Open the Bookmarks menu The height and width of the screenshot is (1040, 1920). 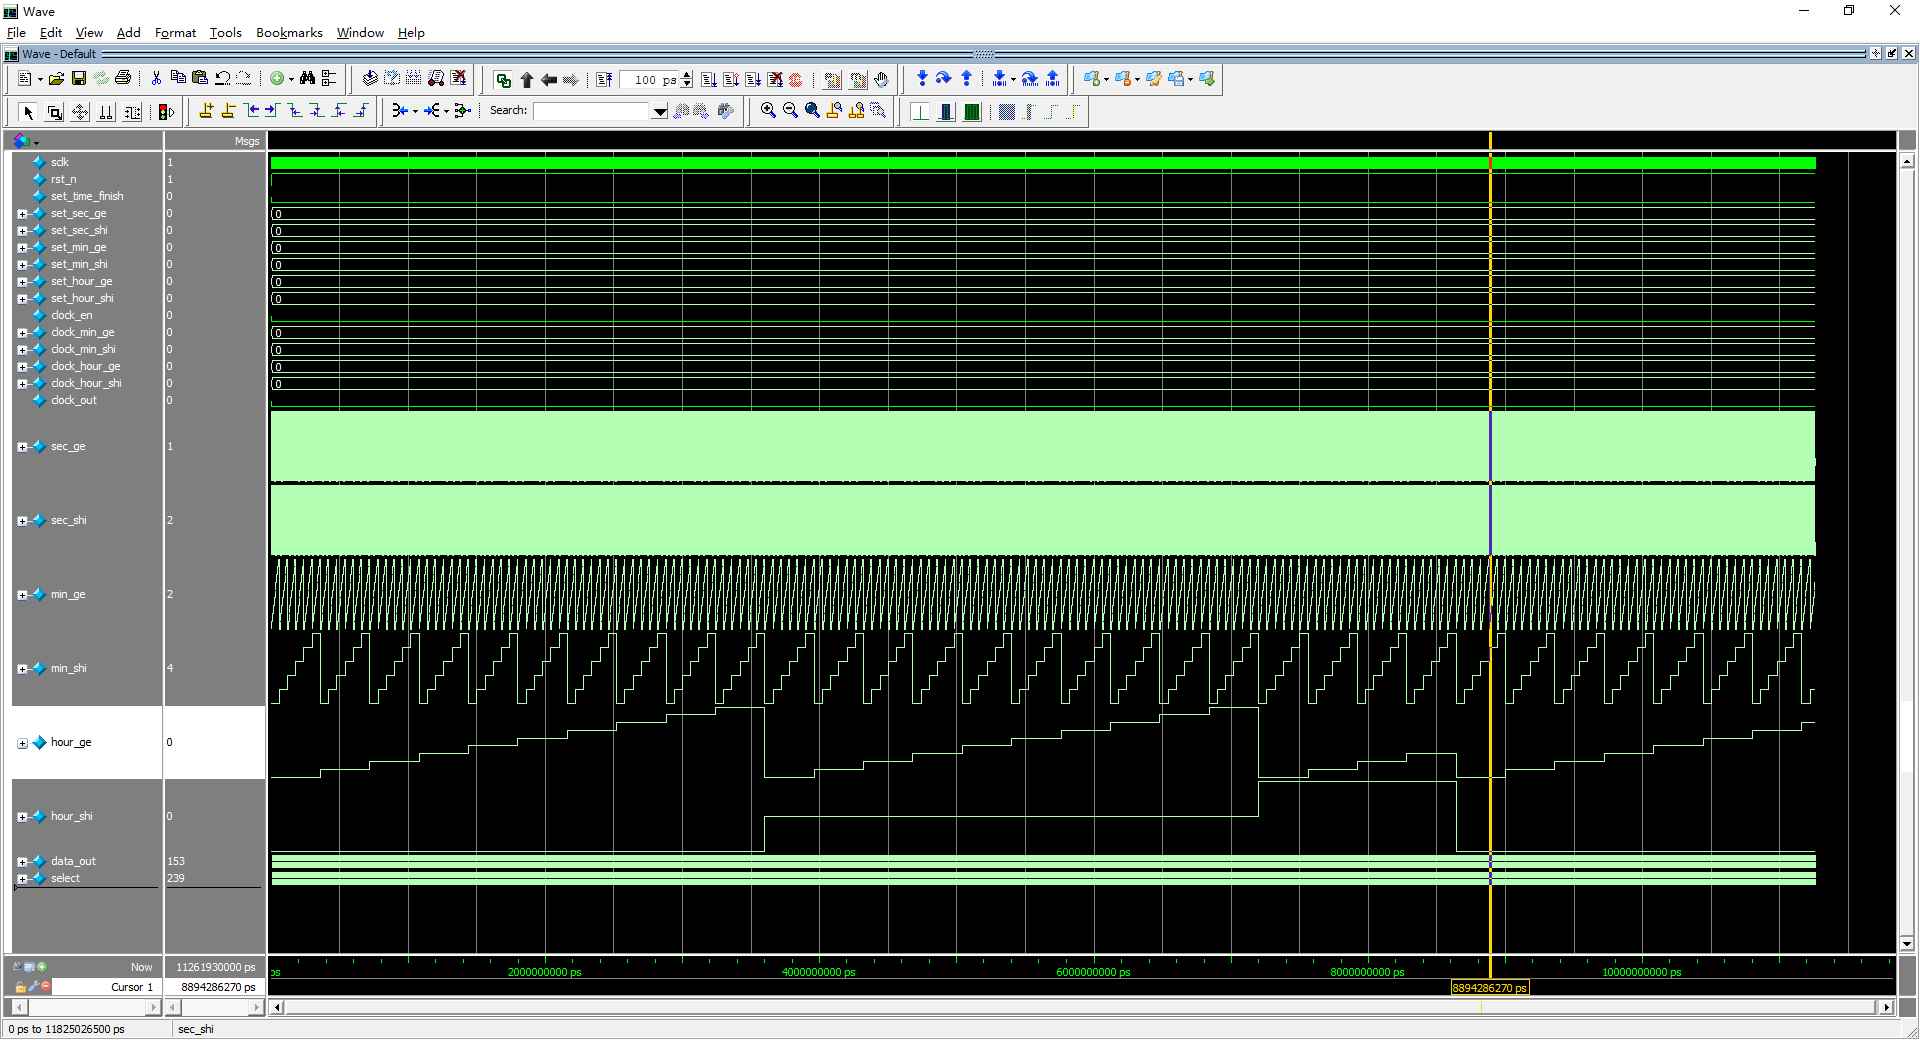pyautogui.click(x=289, y=33)
